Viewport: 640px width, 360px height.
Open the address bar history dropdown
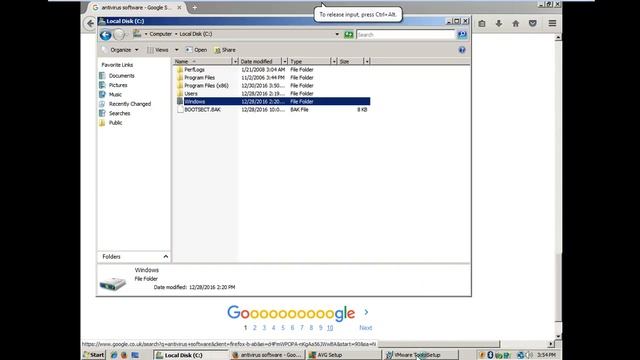337,34
